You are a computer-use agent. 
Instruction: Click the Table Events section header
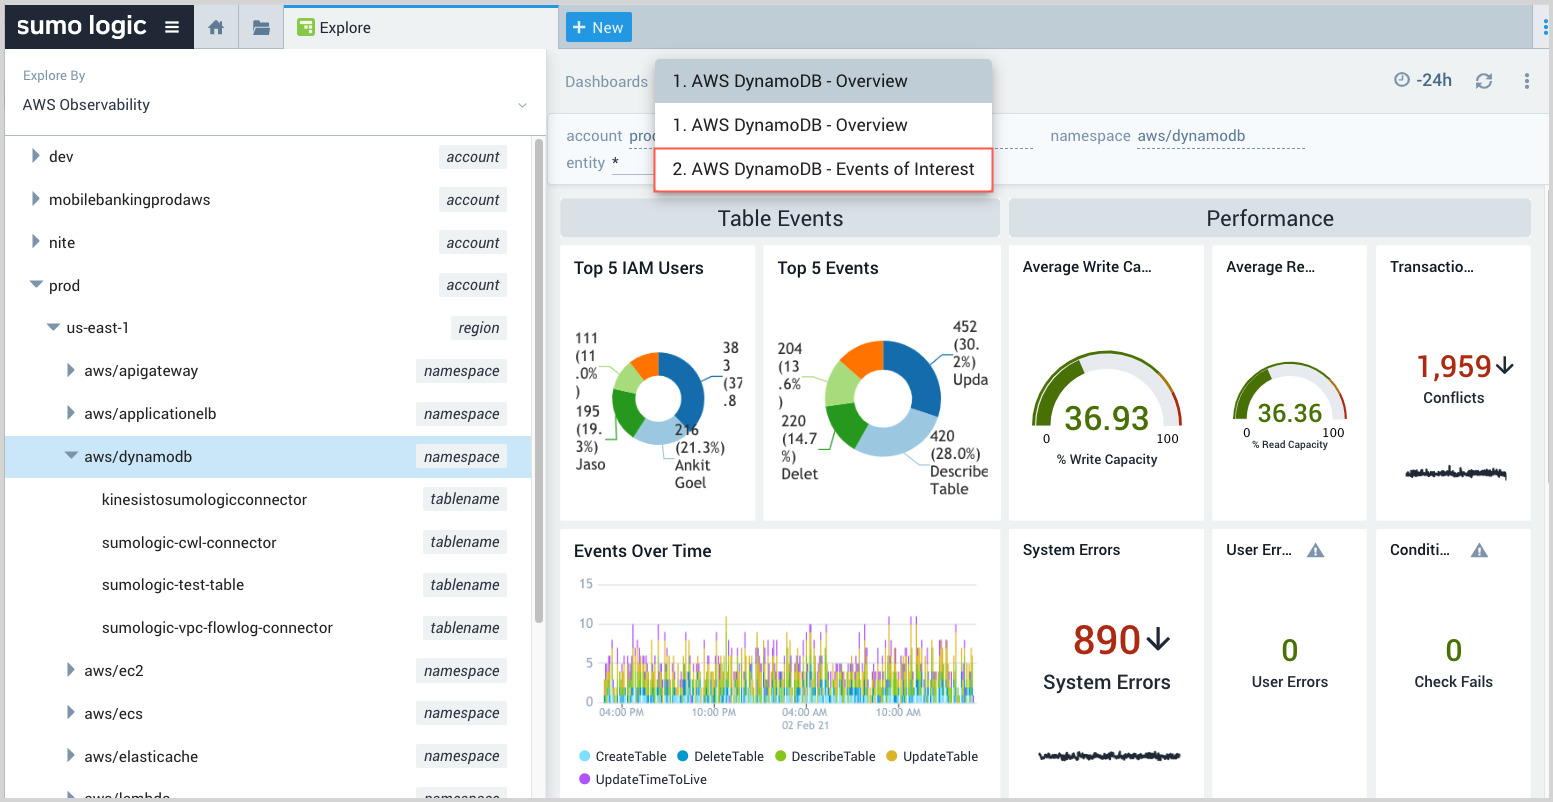point(780,219)
